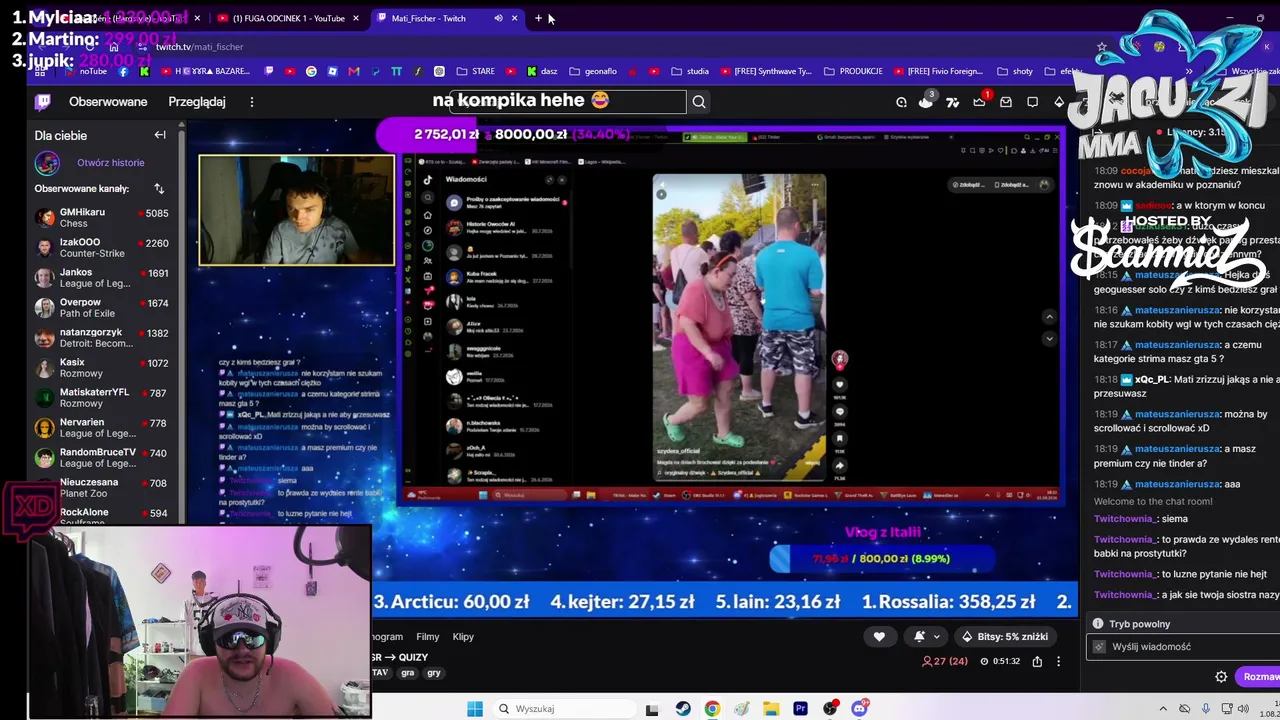
Task: Switch to the Filmy channel tab
Action: (x=428, y=636)
